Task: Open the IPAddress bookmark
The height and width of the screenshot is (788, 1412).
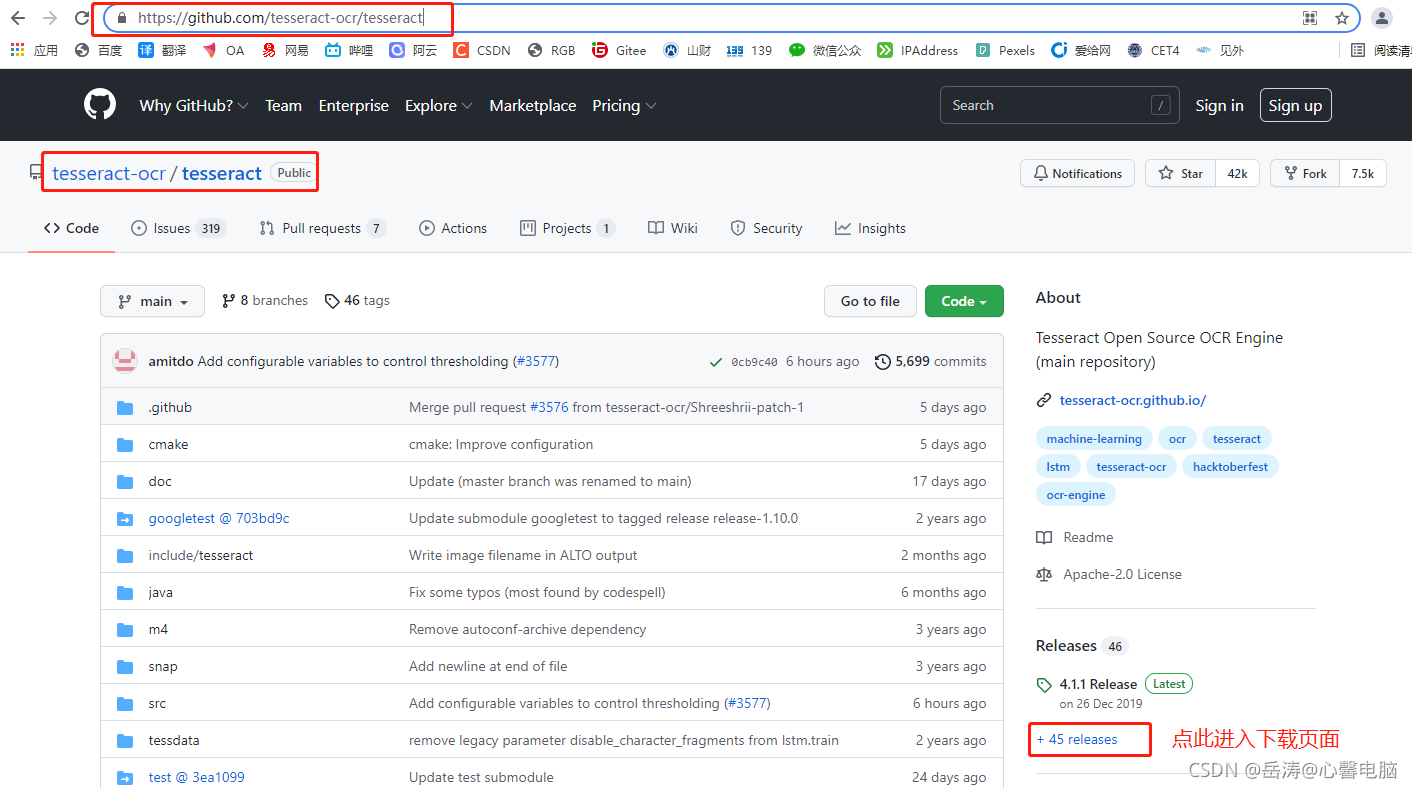Action: pyautogui.click(x=917, y=50)
